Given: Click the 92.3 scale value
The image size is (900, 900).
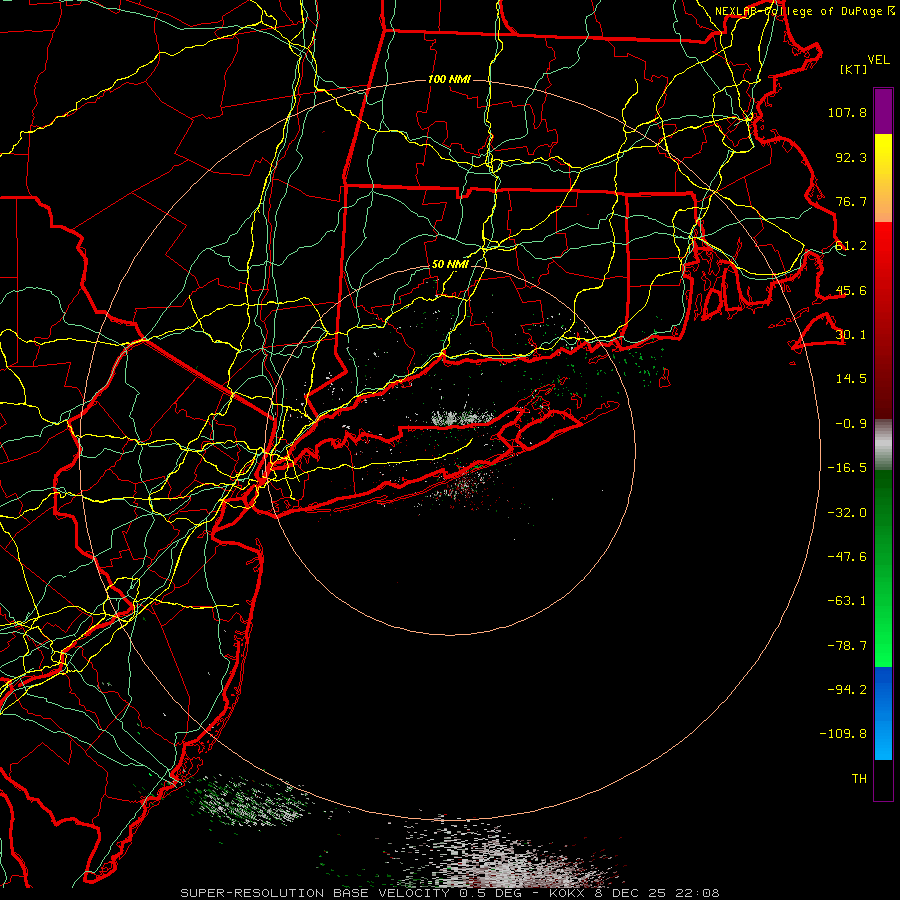Looking at the screenshot, I should [851, 157].
